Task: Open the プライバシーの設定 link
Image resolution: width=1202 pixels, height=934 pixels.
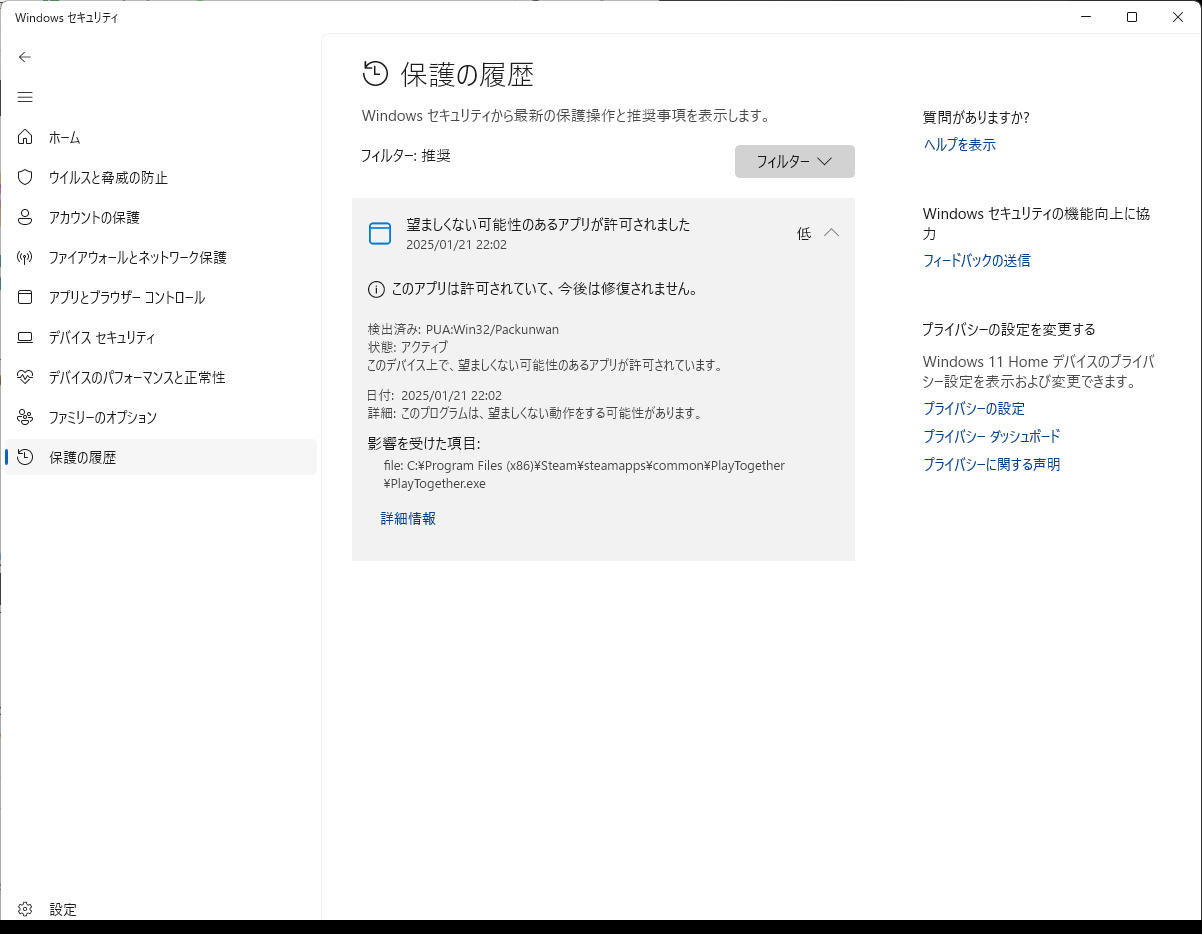Action: click(x=973, y=409)
